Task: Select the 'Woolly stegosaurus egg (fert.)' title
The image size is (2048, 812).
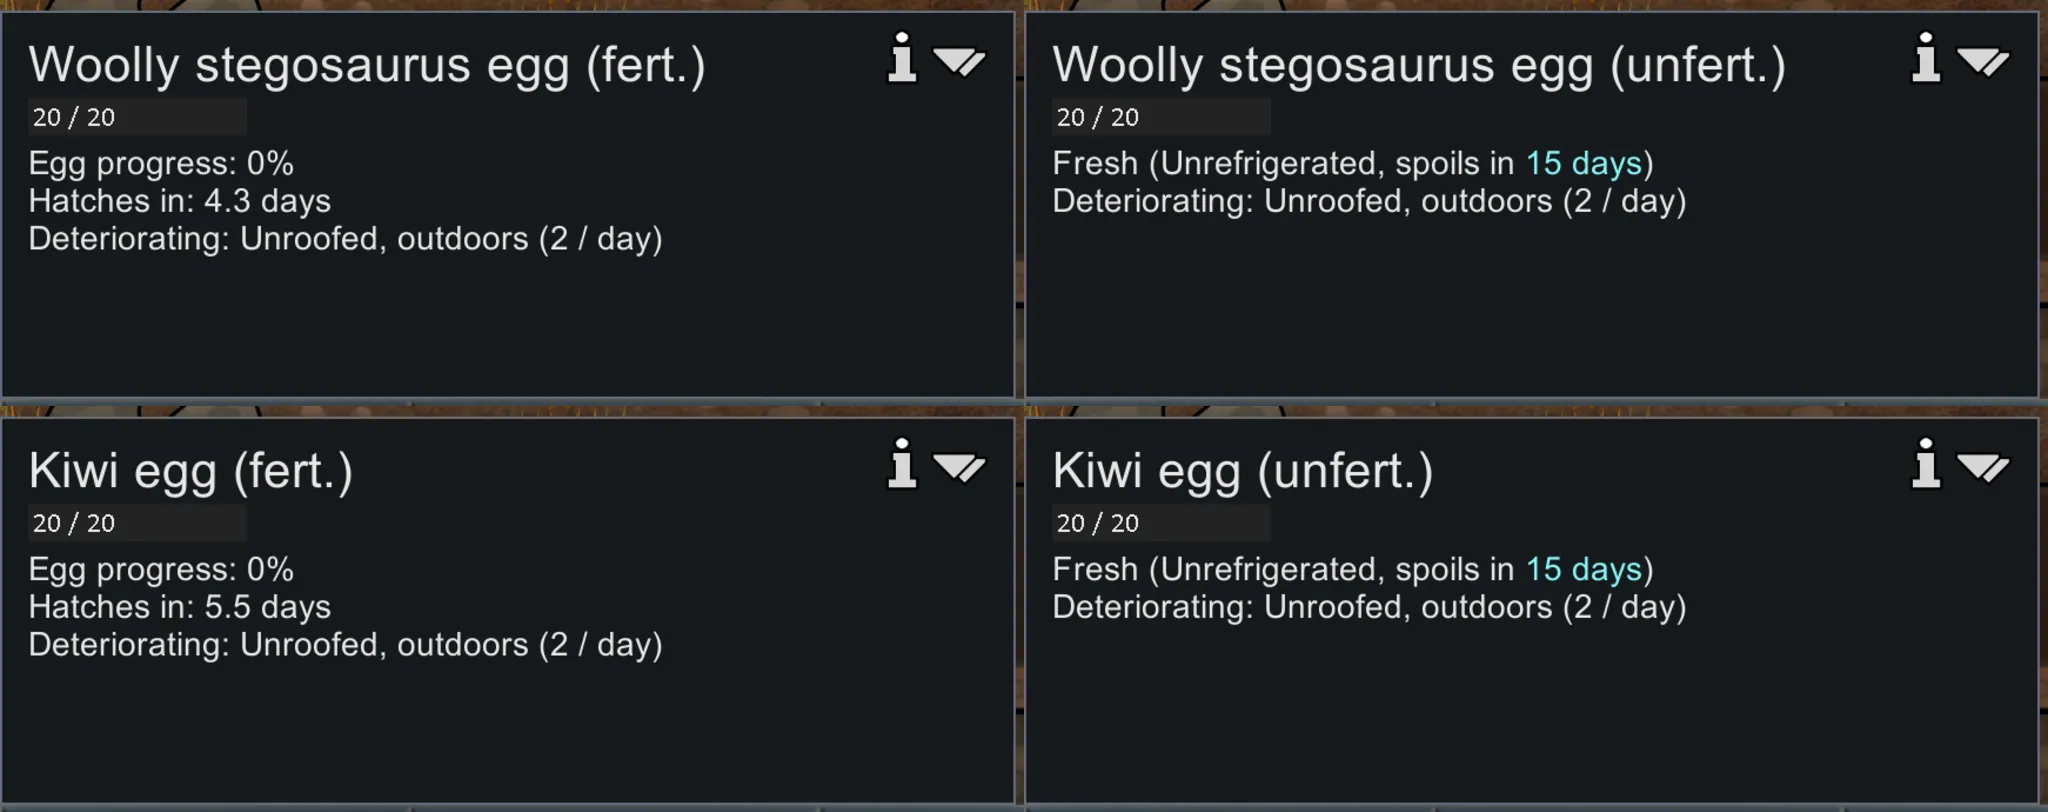Action: click(367, 66)
